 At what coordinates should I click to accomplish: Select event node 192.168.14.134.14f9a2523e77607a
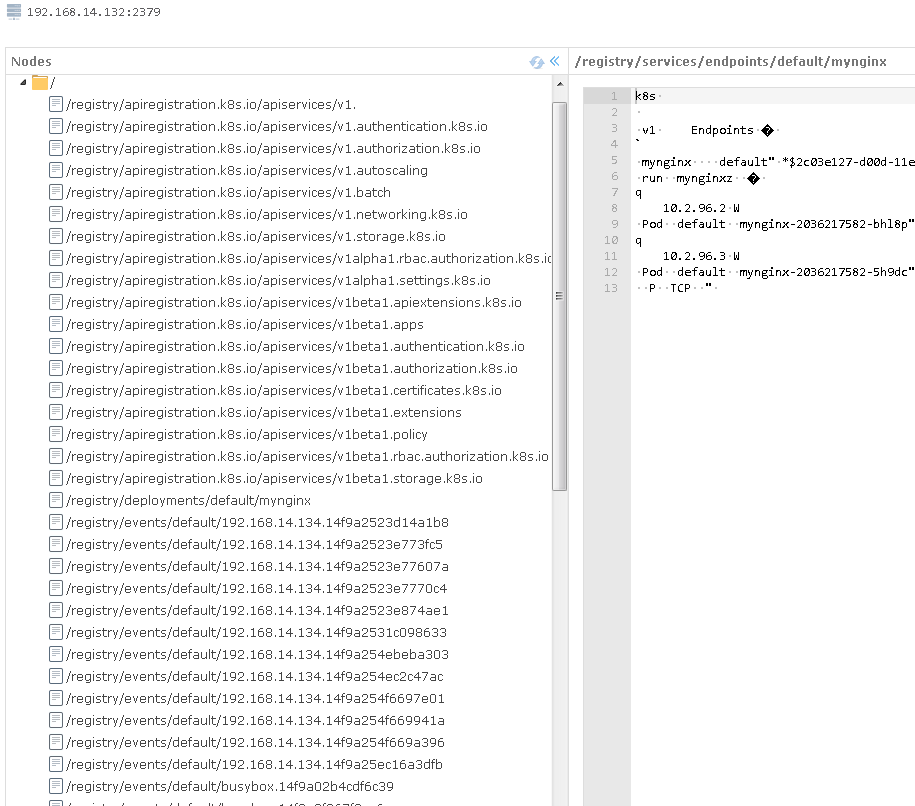pos(257,566)
